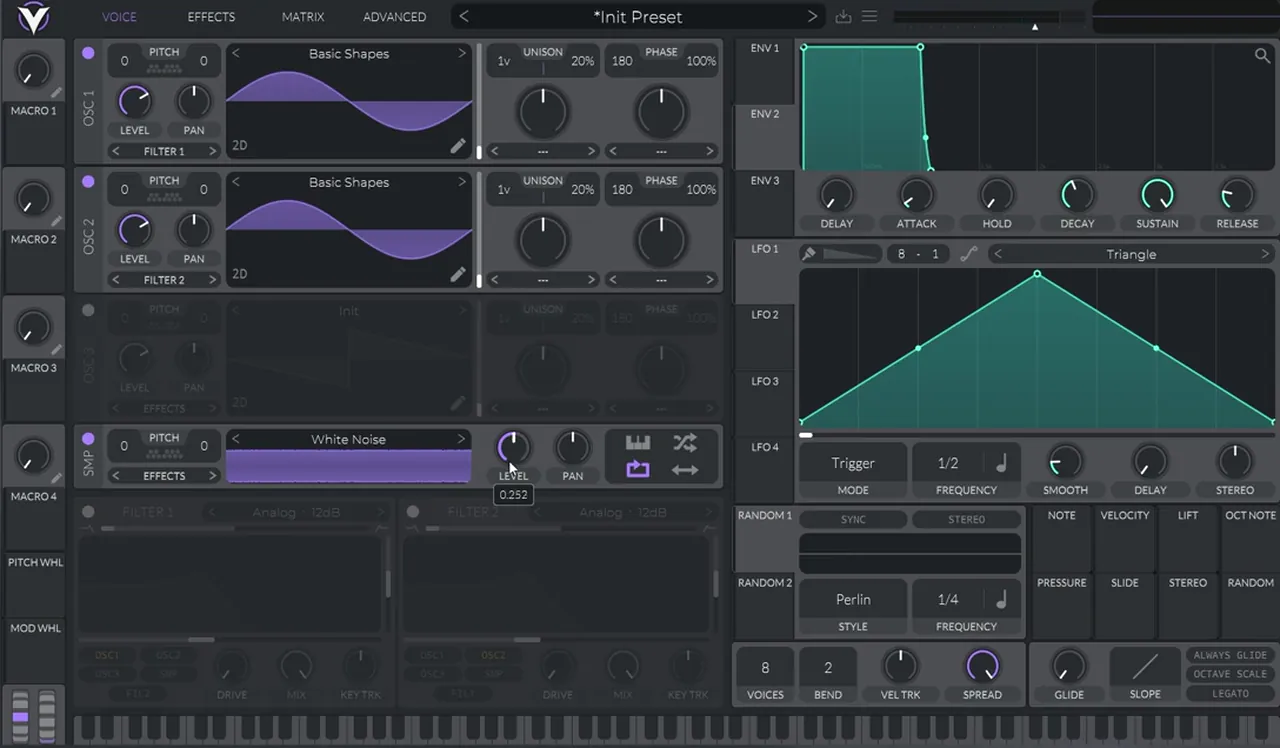Disable oscillator 2 power toggle
Image resolution: width=1280 pixels, height=748 pixels.
tap(88, 182)
